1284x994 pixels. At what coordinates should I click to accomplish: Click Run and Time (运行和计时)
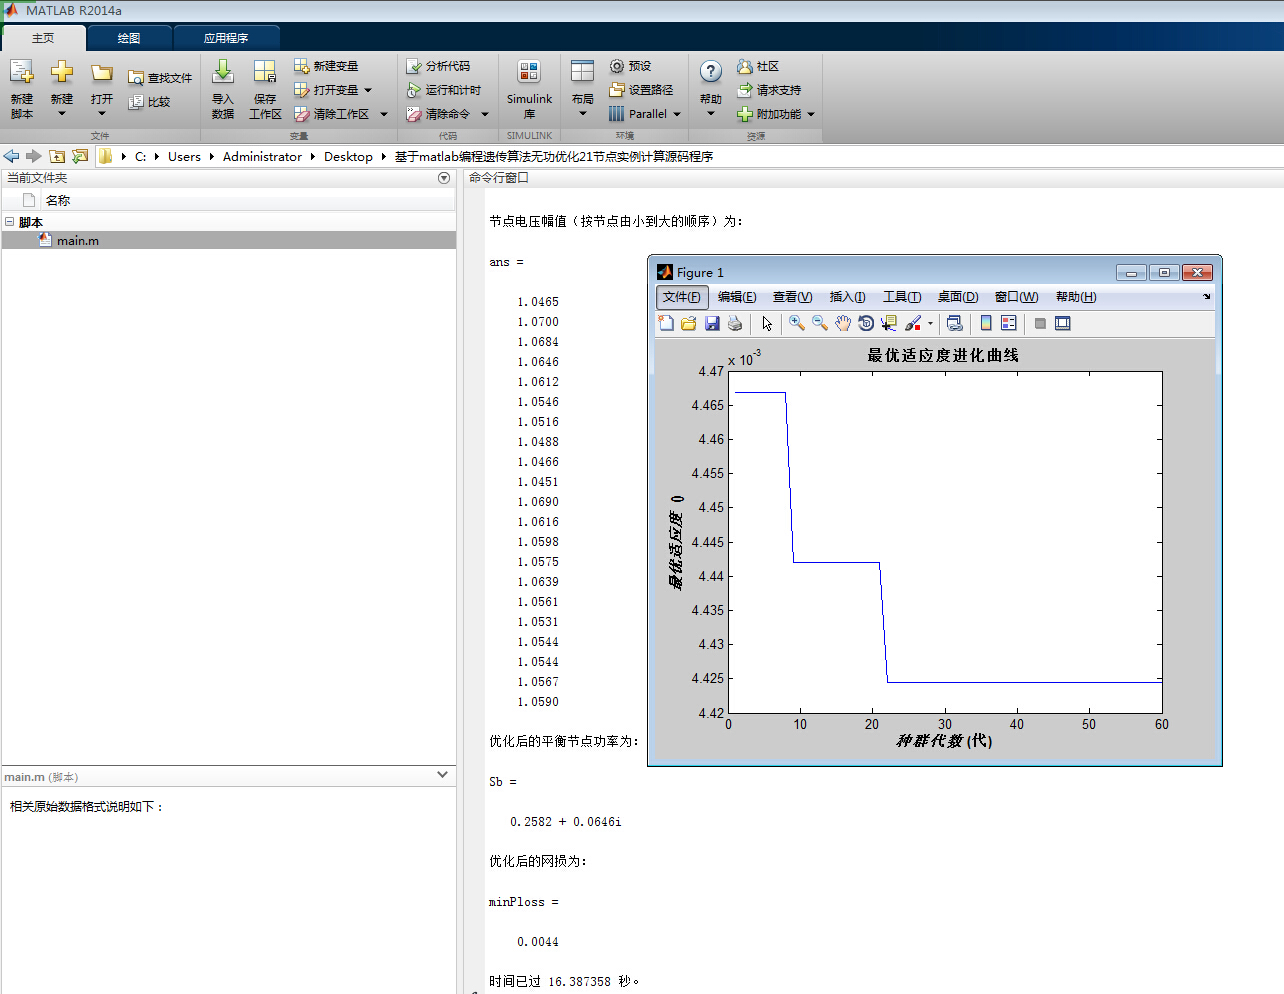coord(444,89)
